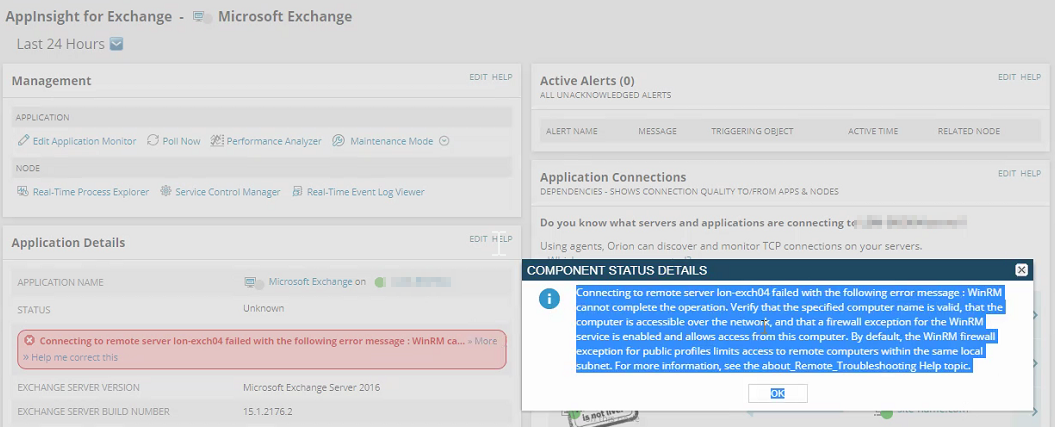
Task: Click Edit on the Application Connections panel
Action: (1006, 173)
